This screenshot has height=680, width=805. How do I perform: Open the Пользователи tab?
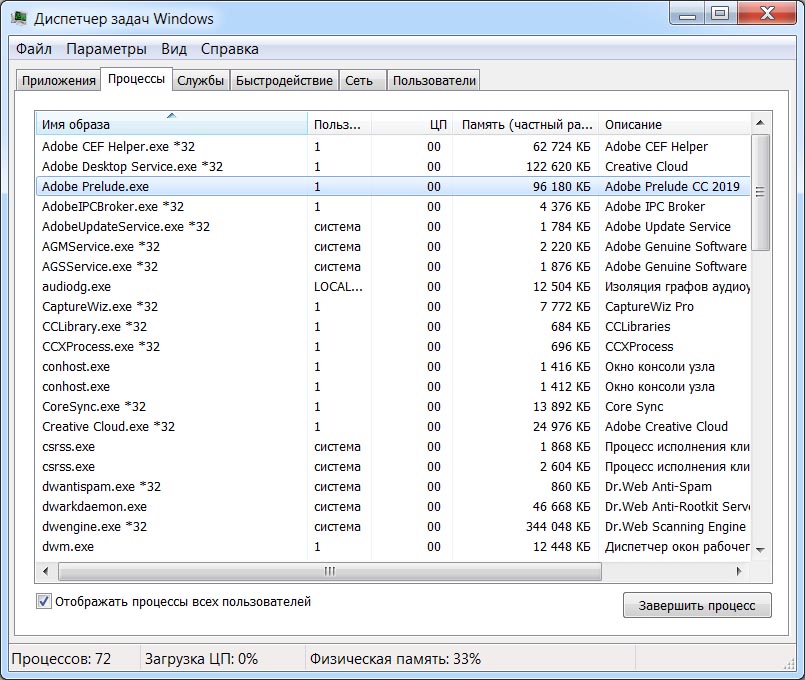(434, 81)
